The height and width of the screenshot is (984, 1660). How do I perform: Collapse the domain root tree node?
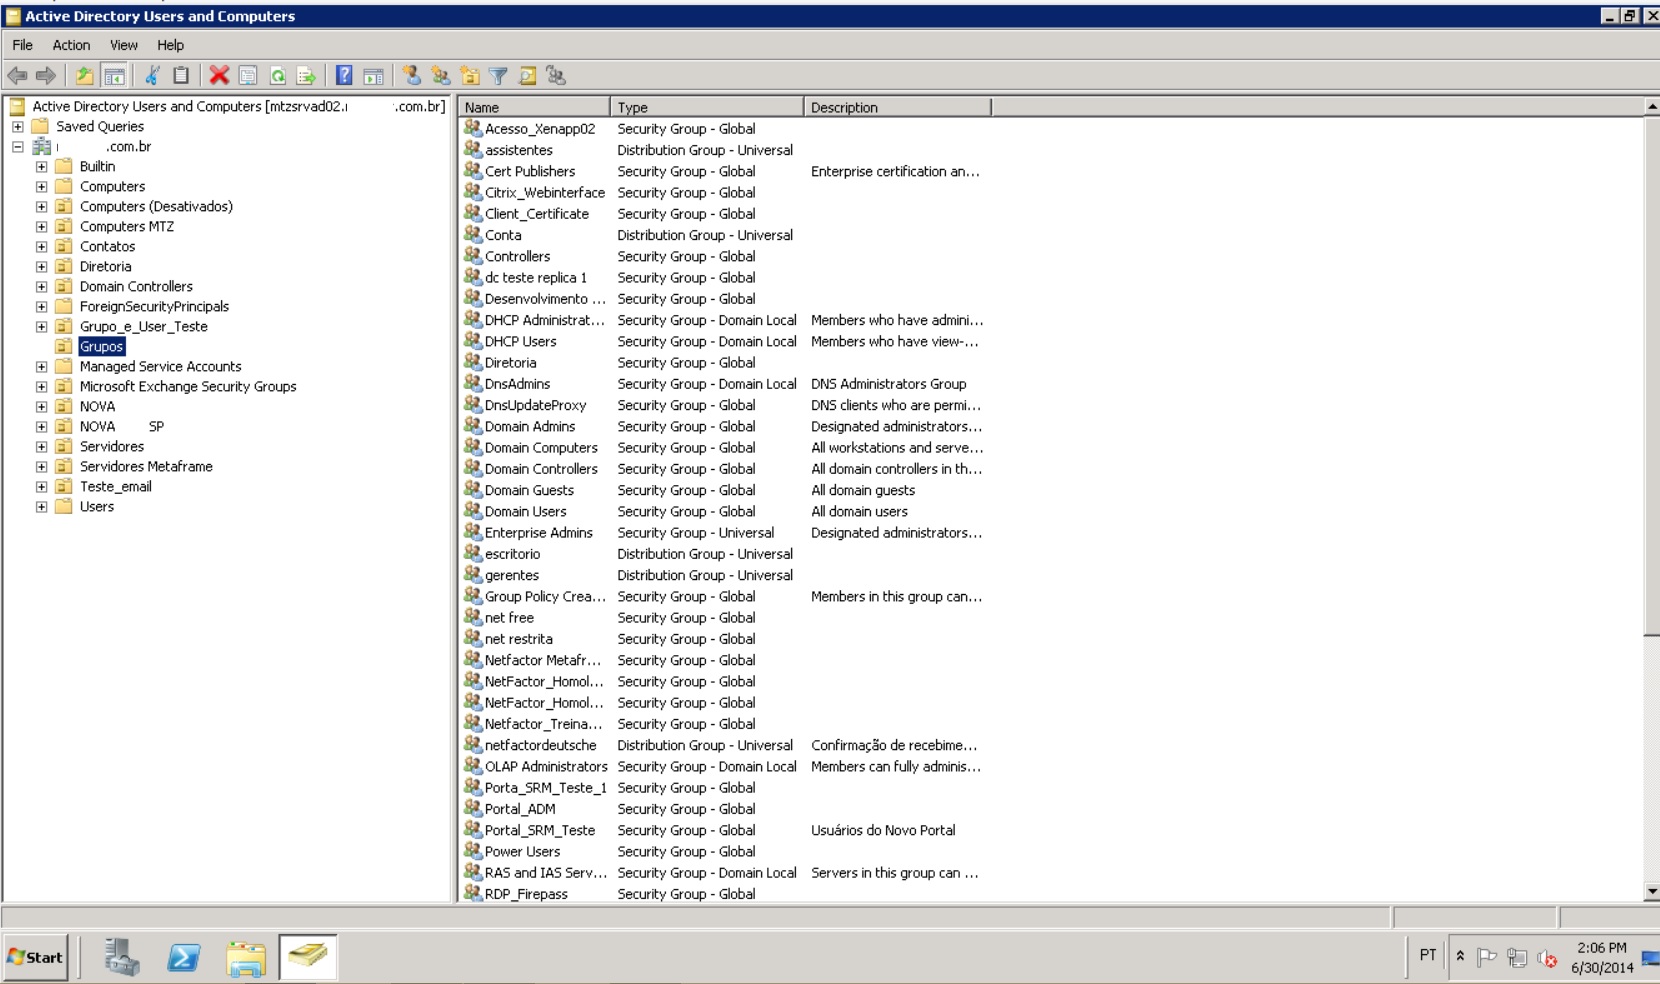pyautogui.click(x=18, y=147)
